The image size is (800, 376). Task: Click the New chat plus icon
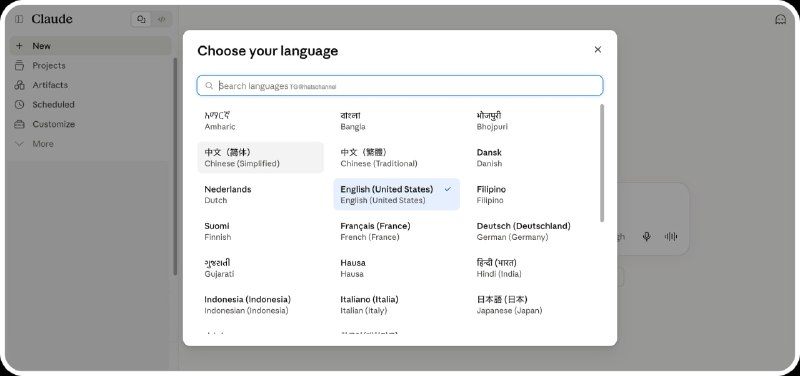pos(19,46)
